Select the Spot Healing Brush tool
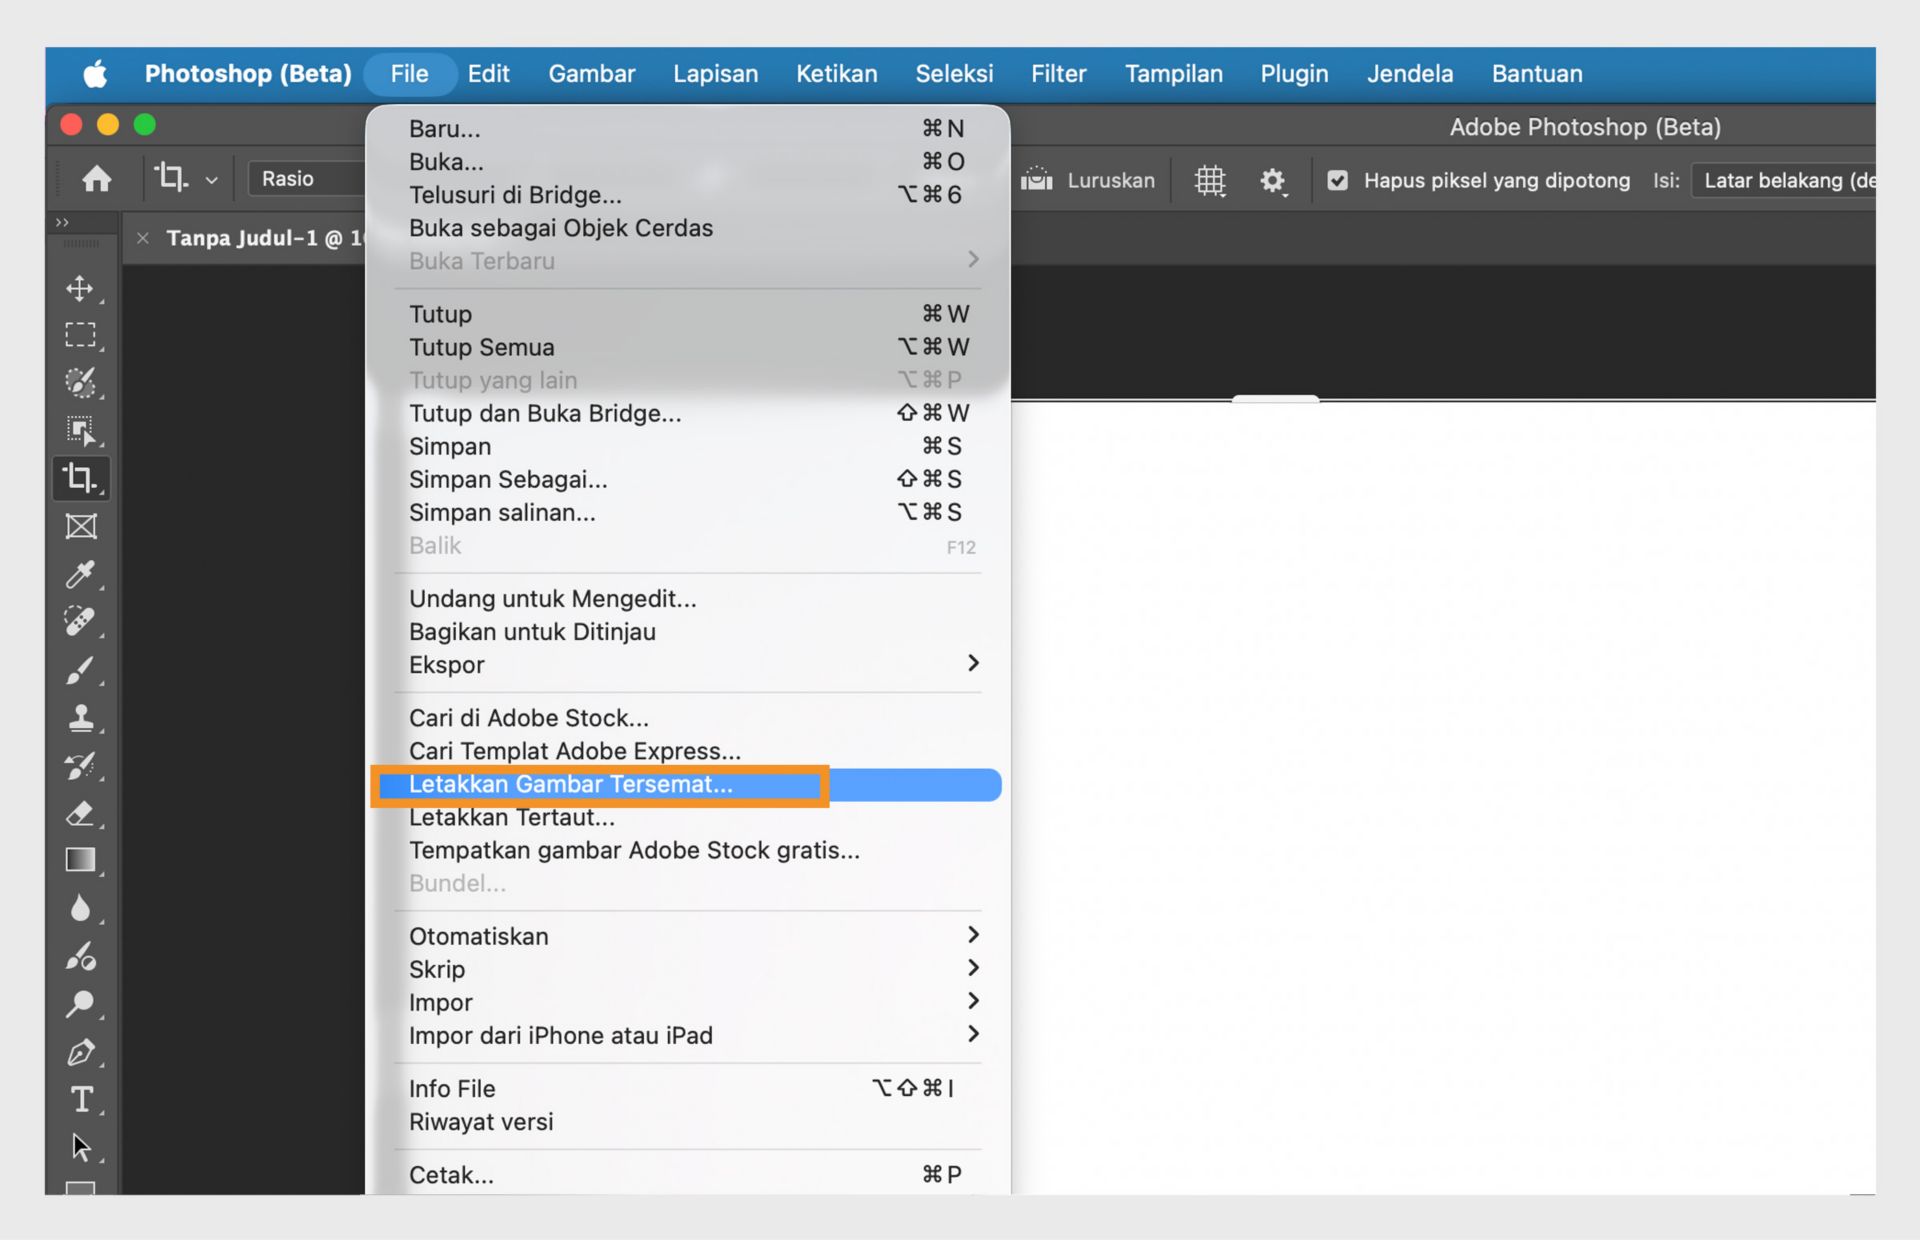Screen dimensions: 1920x1240 click(x=81, y=622)
